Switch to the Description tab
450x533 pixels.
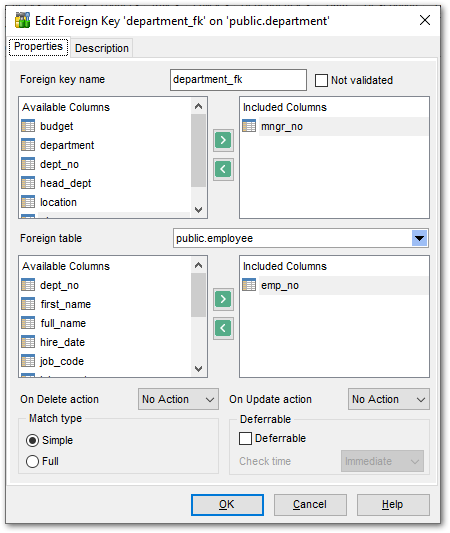(x=102, y=48)
